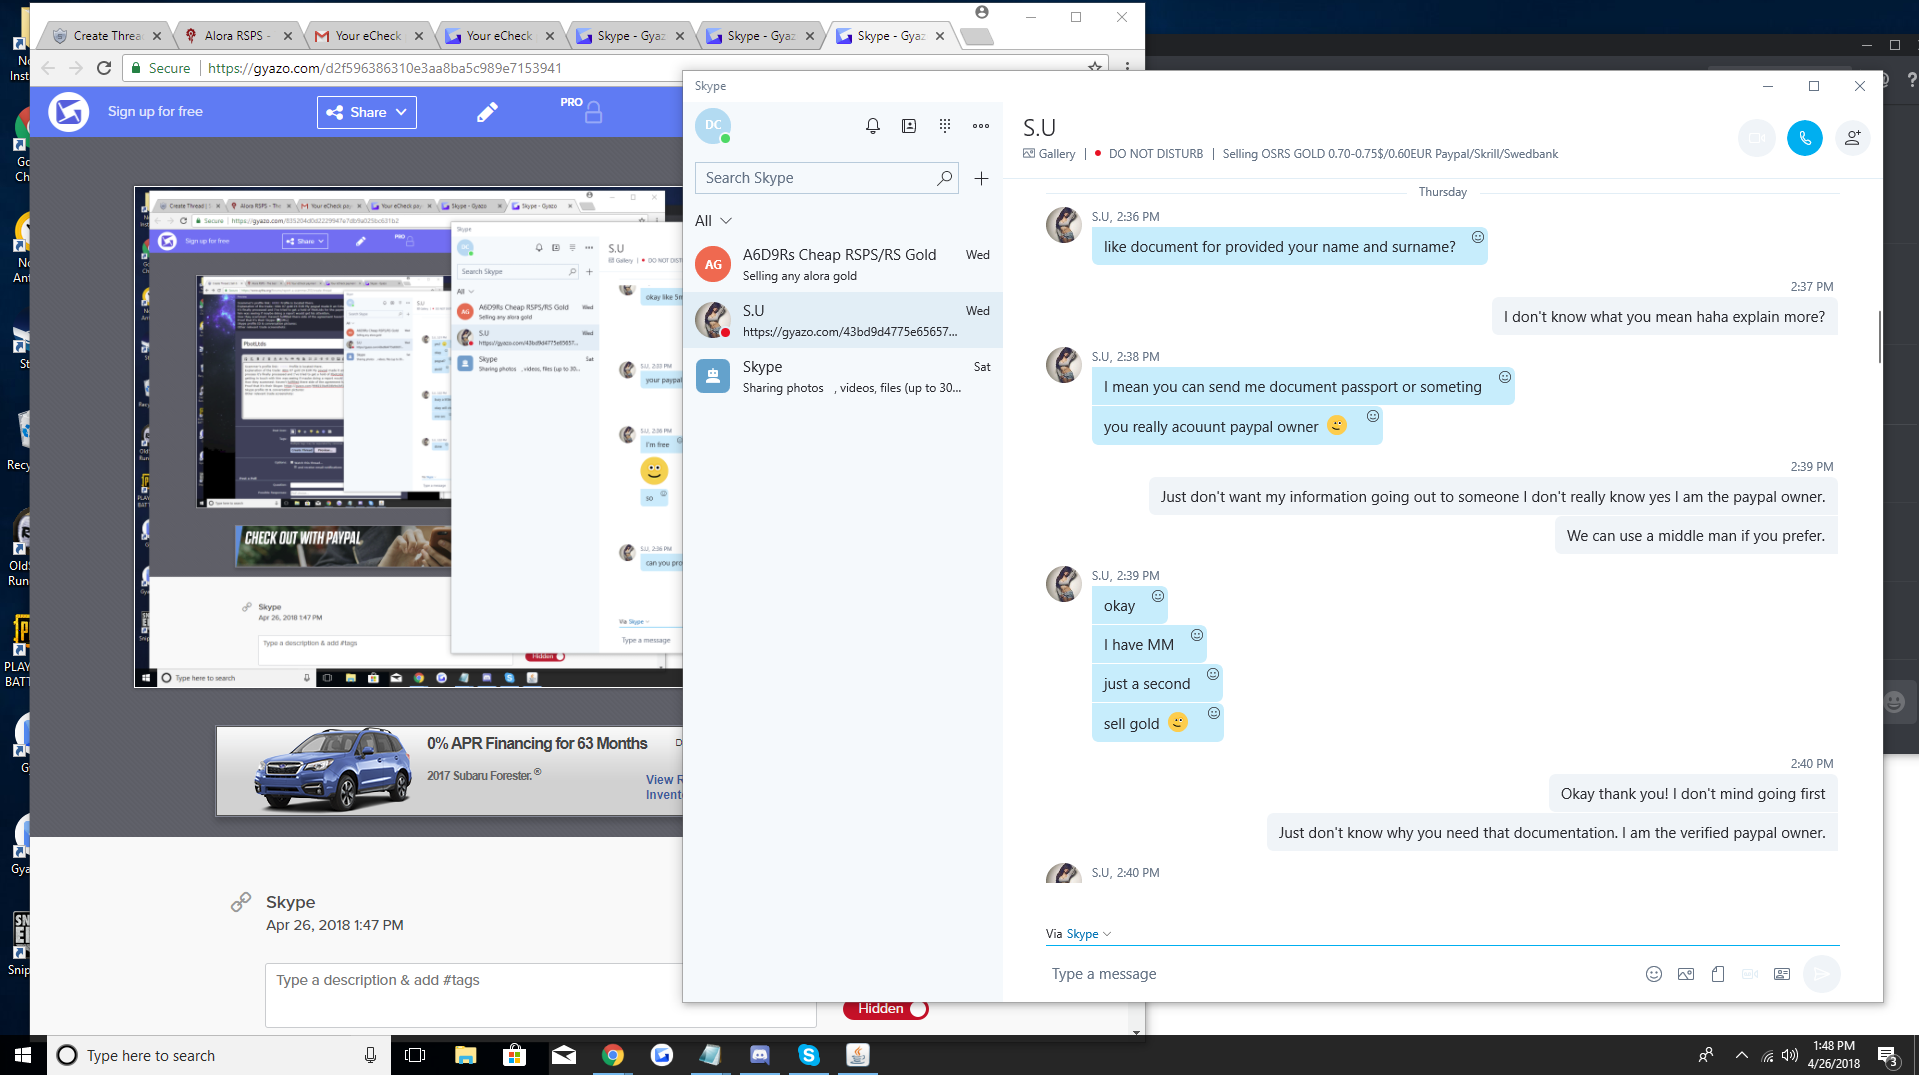Image resolution: width=1919 pixels, height=1075 pixels.
Task: Click the Gyazo page scroll-down arrow
Action: (1137, 1032)
